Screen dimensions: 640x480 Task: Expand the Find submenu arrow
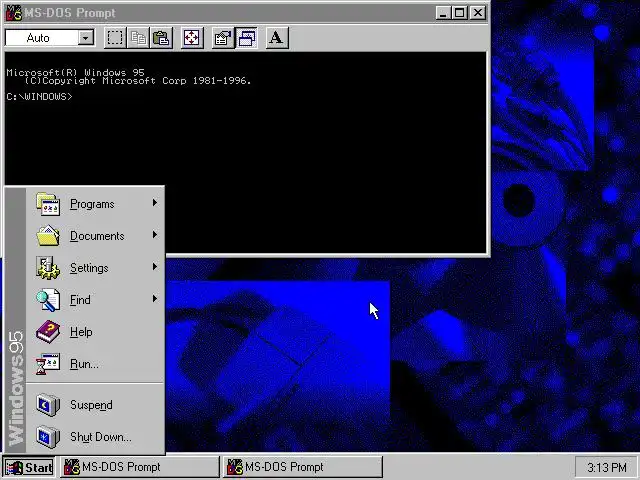pos(155,299)
